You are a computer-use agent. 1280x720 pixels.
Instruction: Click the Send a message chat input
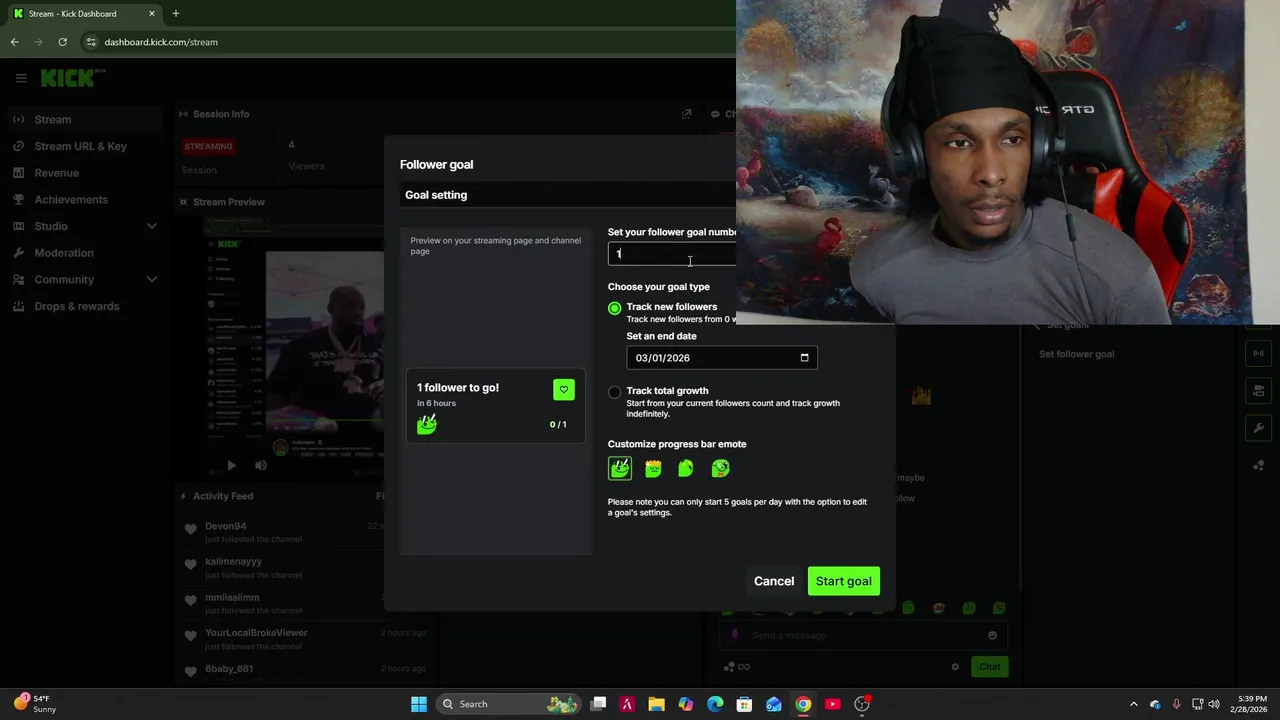862,635
